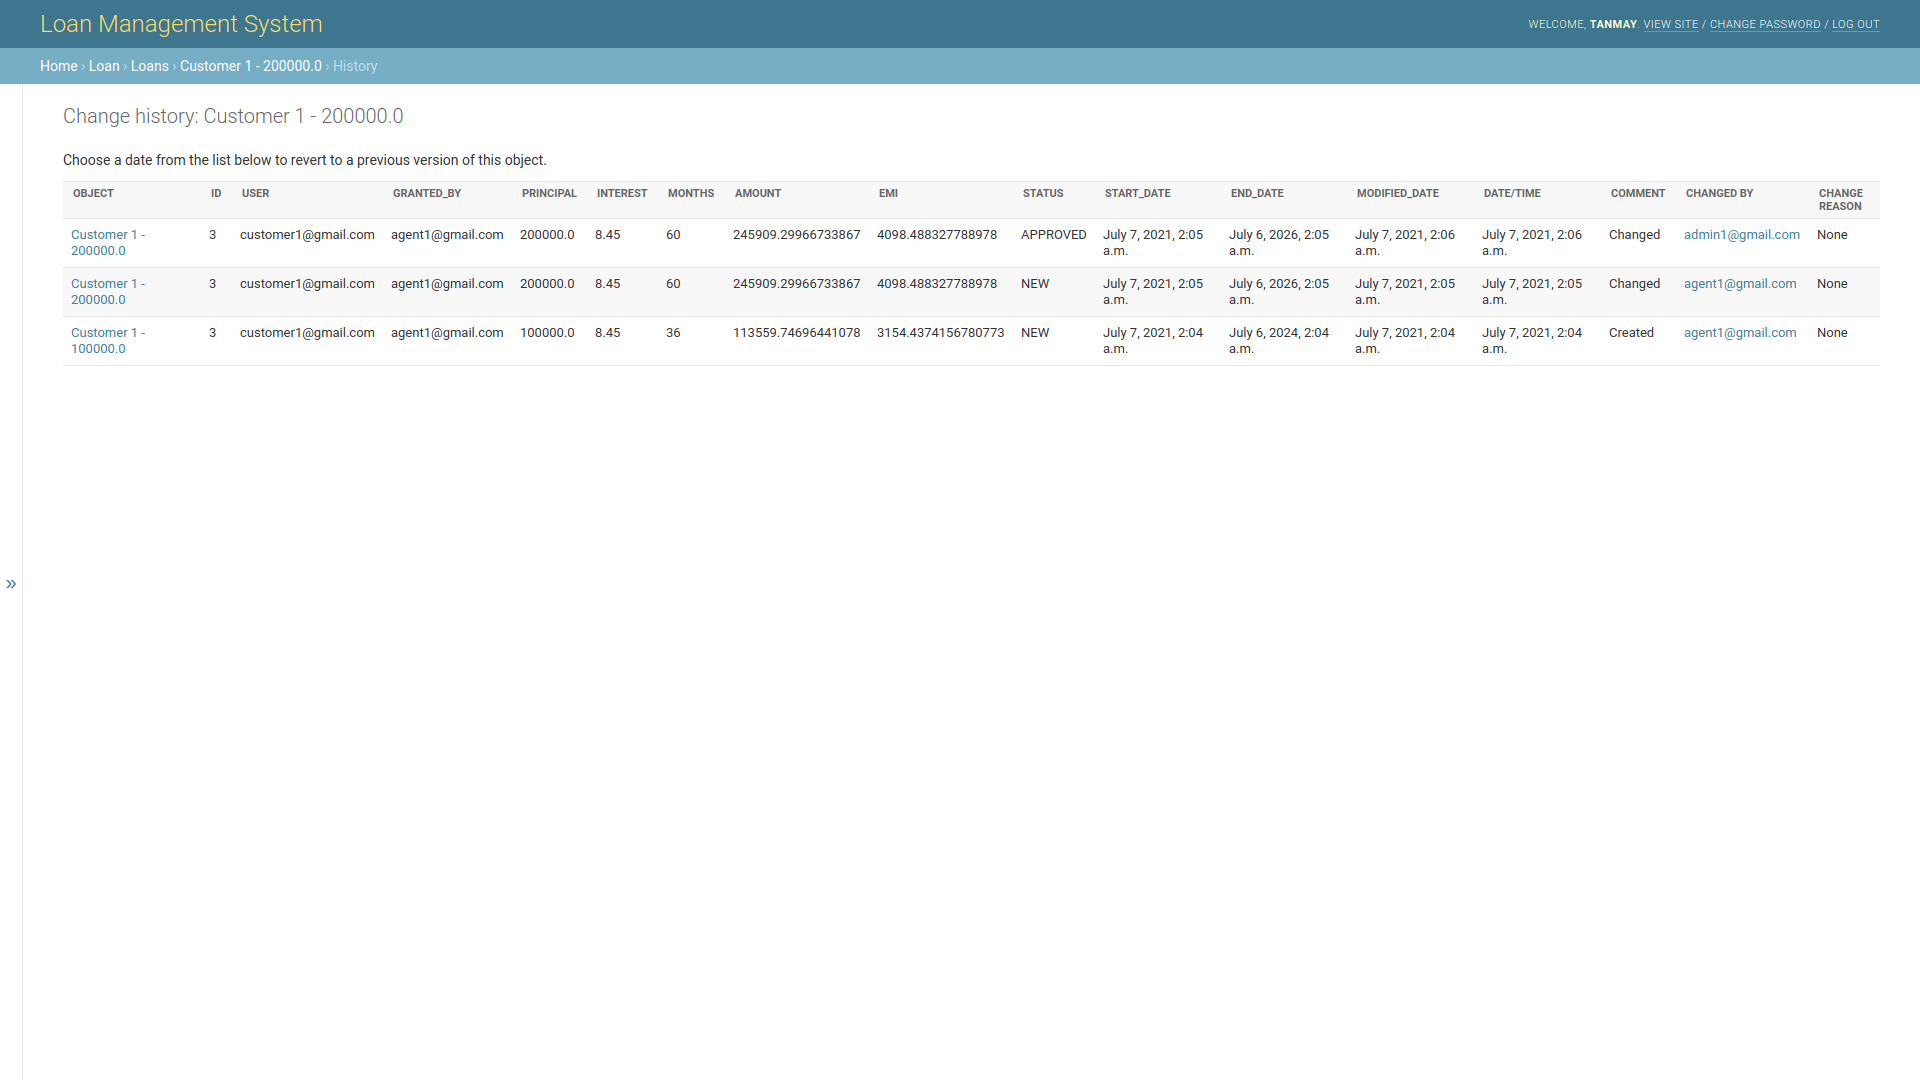
Task: Click the History breadcrumb text
Action: coord(355,66)
